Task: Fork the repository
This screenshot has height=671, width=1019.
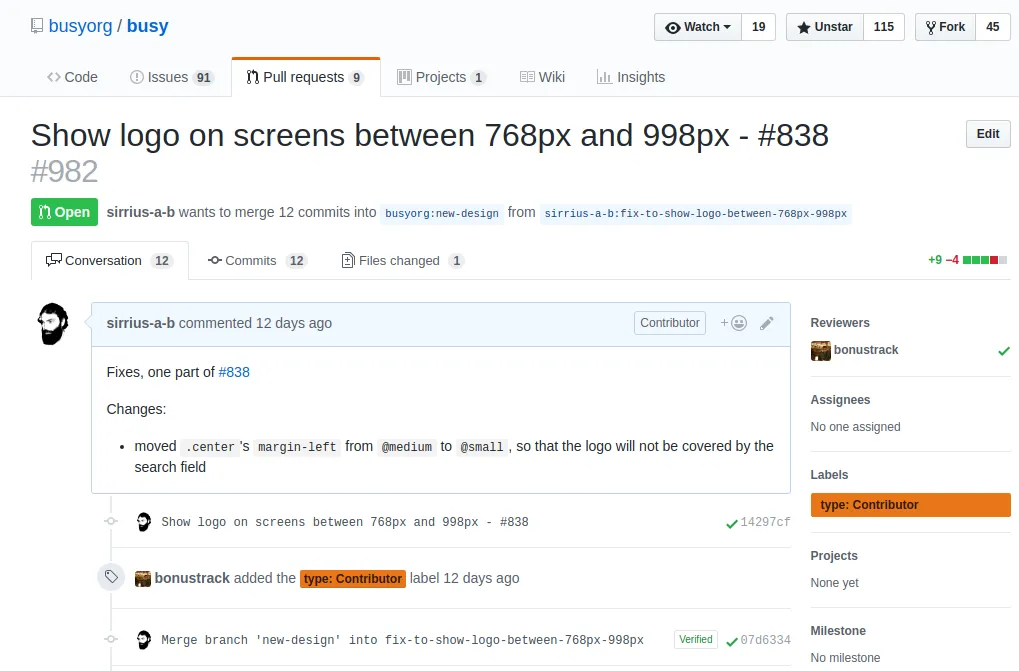Action: pos(945,27)
